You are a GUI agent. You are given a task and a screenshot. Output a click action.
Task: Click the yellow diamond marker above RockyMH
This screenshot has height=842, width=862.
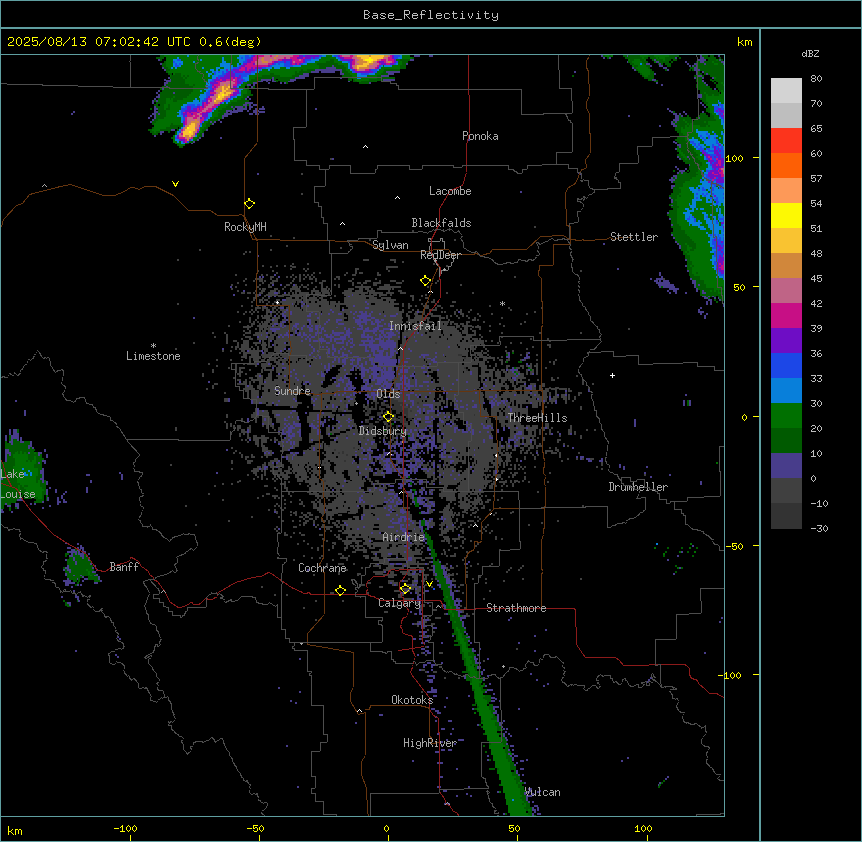click(x=249, y=204)
